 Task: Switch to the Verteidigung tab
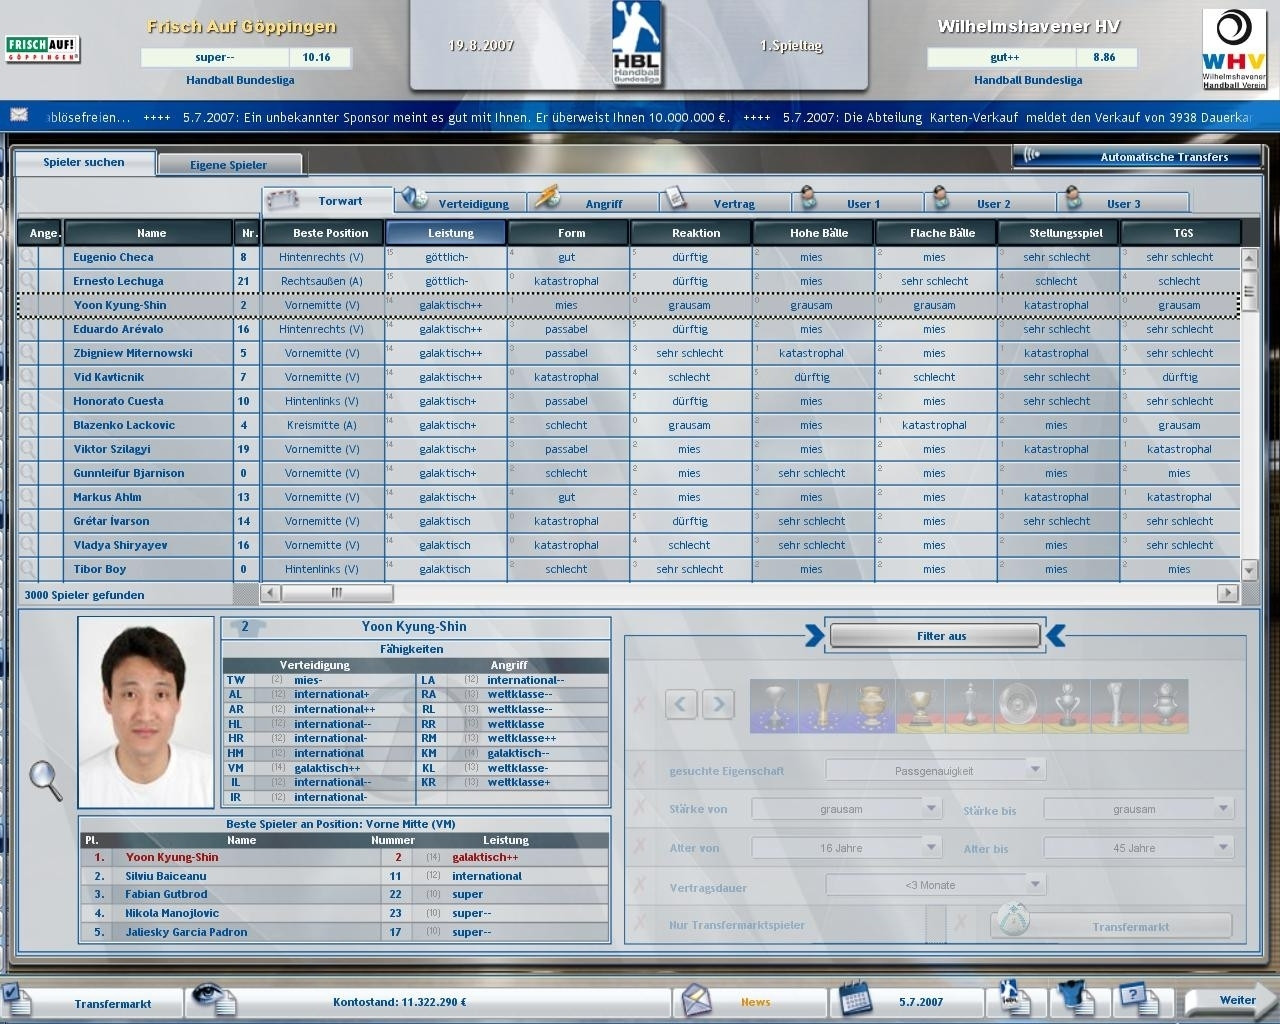[x=461, y=203]
